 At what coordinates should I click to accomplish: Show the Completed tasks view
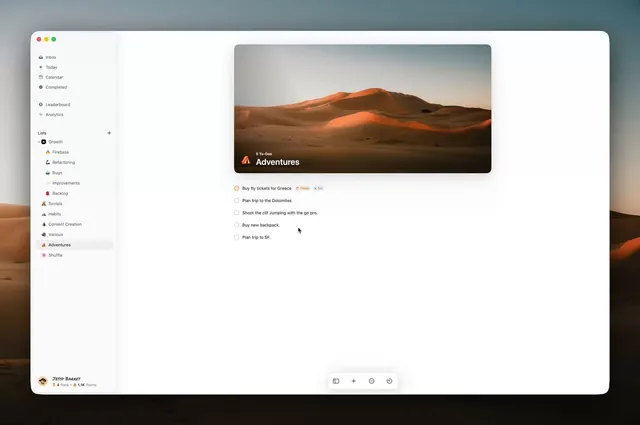pos(53,87)
